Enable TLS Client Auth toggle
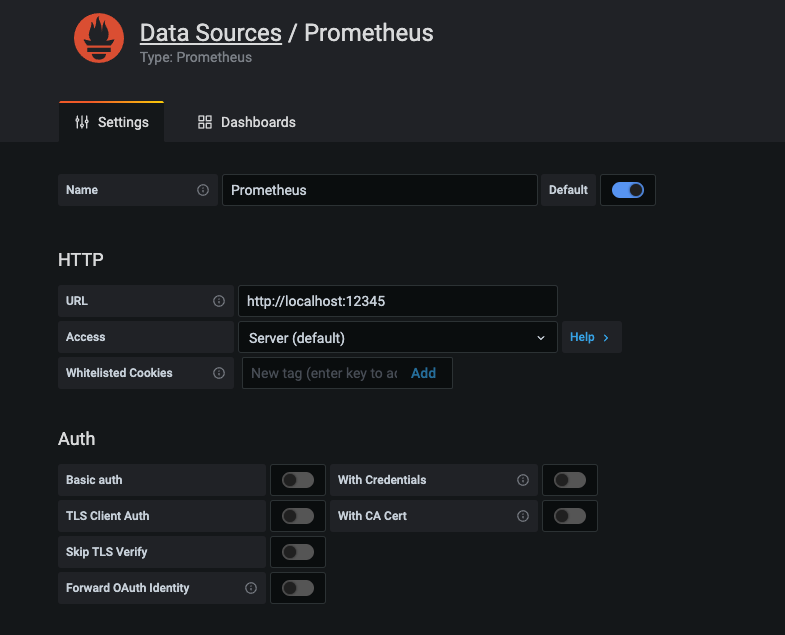The height and width of the screenshot is (635, 785). coord(298,516)
